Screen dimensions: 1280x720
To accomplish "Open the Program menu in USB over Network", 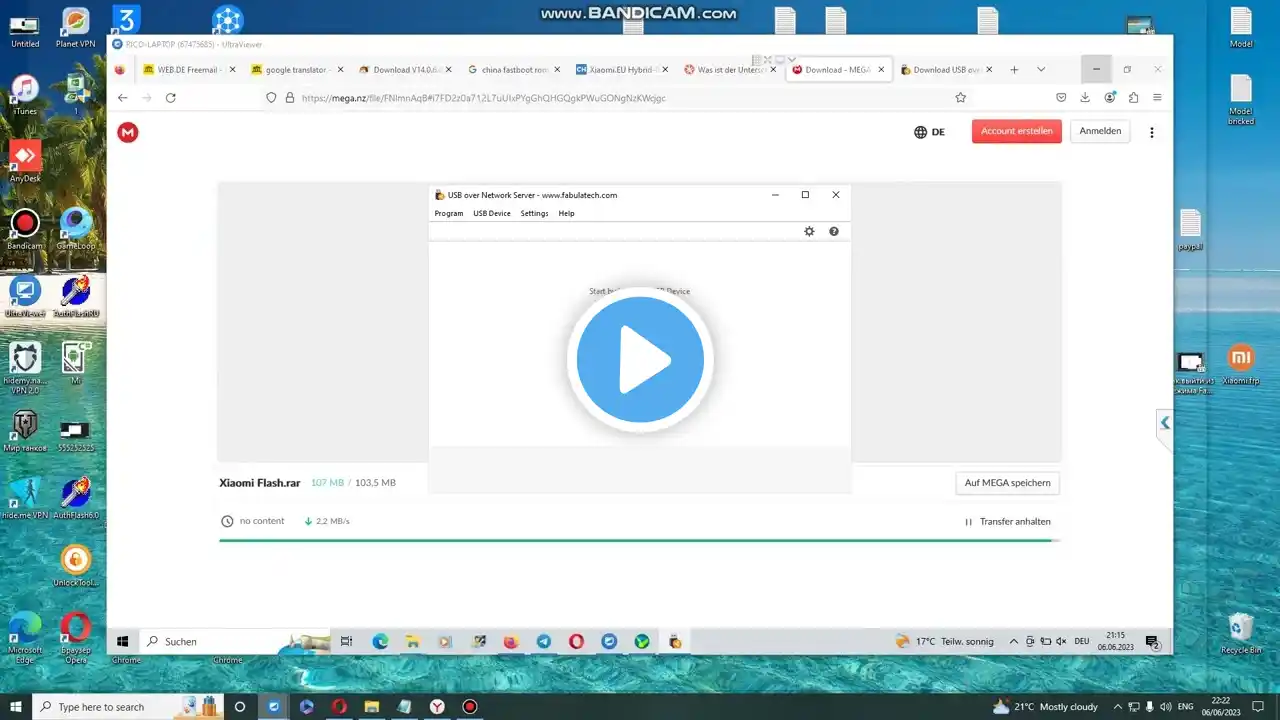I will pos(449,213).
